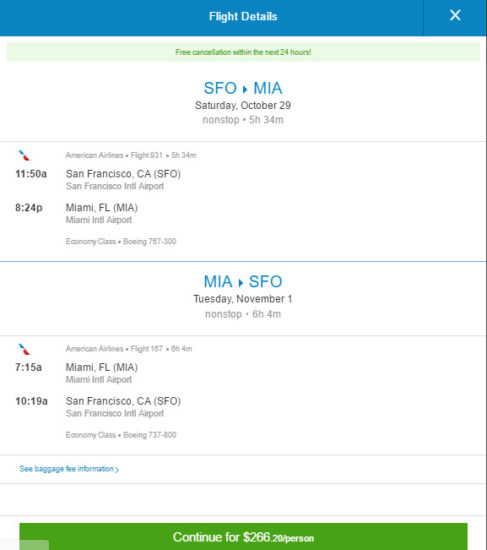Click the 8:24p arrival time
The height and width of the screenshot is (550, 487).
(x=29, y=208)
